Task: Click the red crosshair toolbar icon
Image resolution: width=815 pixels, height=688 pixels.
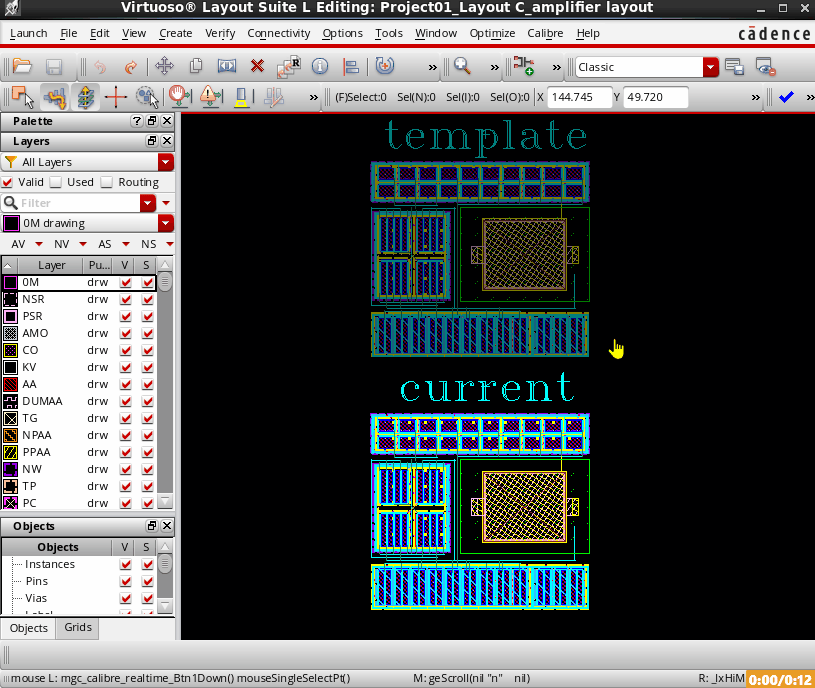Action: click(x=116, y=97)
